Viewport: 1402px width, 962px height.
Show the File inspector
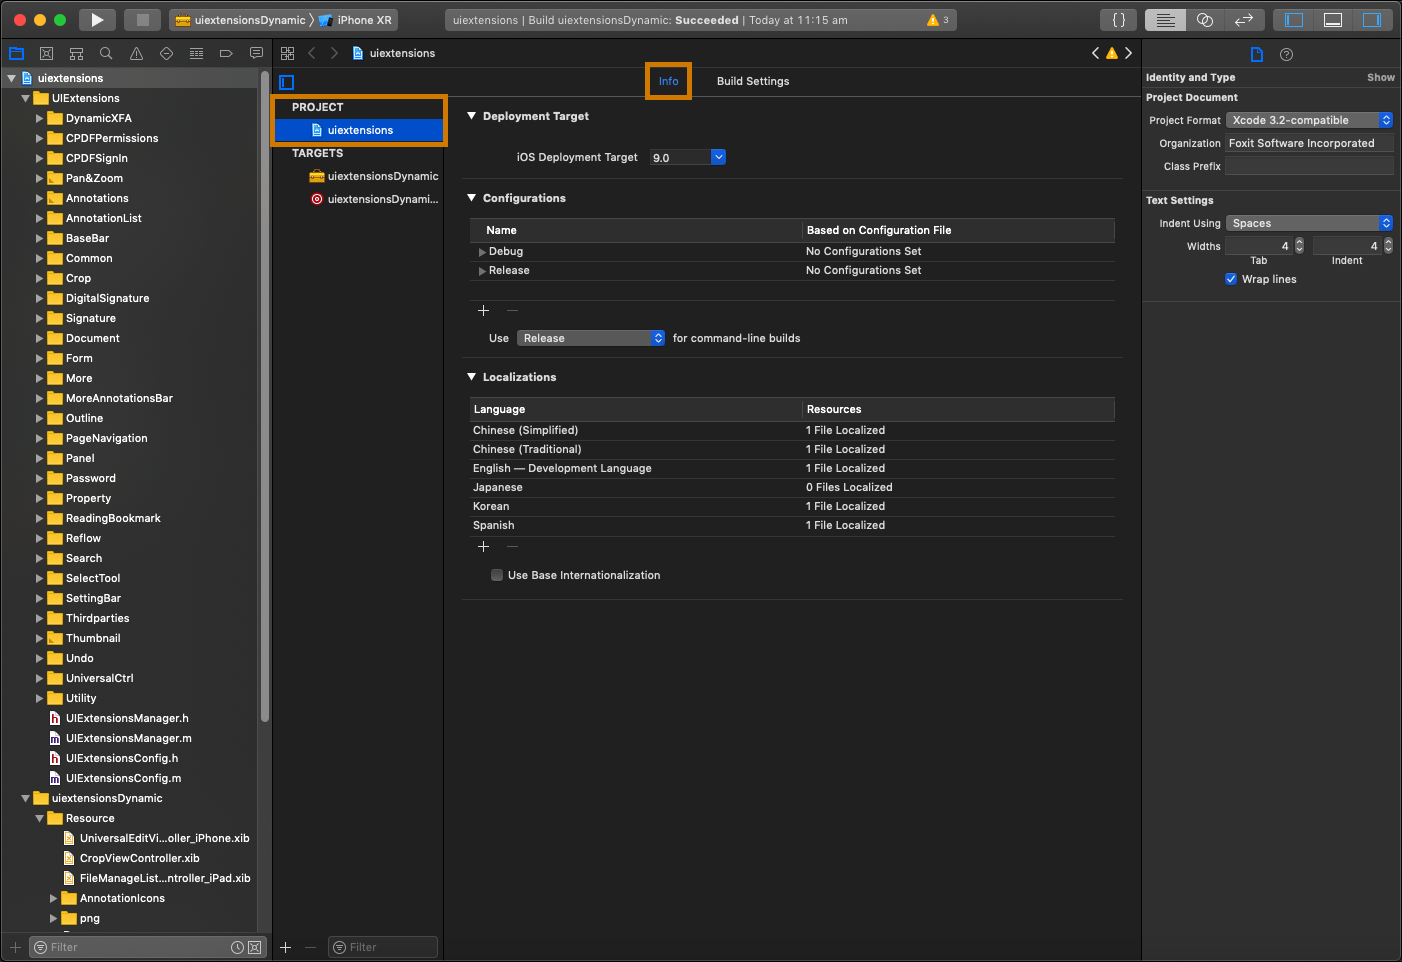coord(1257,54)
